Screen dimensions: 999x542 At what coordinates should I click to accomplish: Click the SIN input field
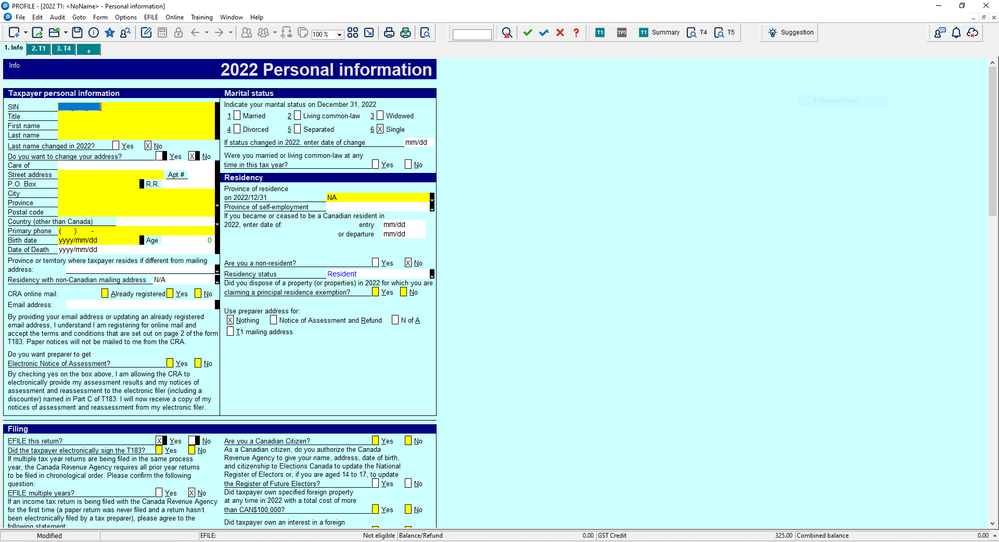[136, 106]
